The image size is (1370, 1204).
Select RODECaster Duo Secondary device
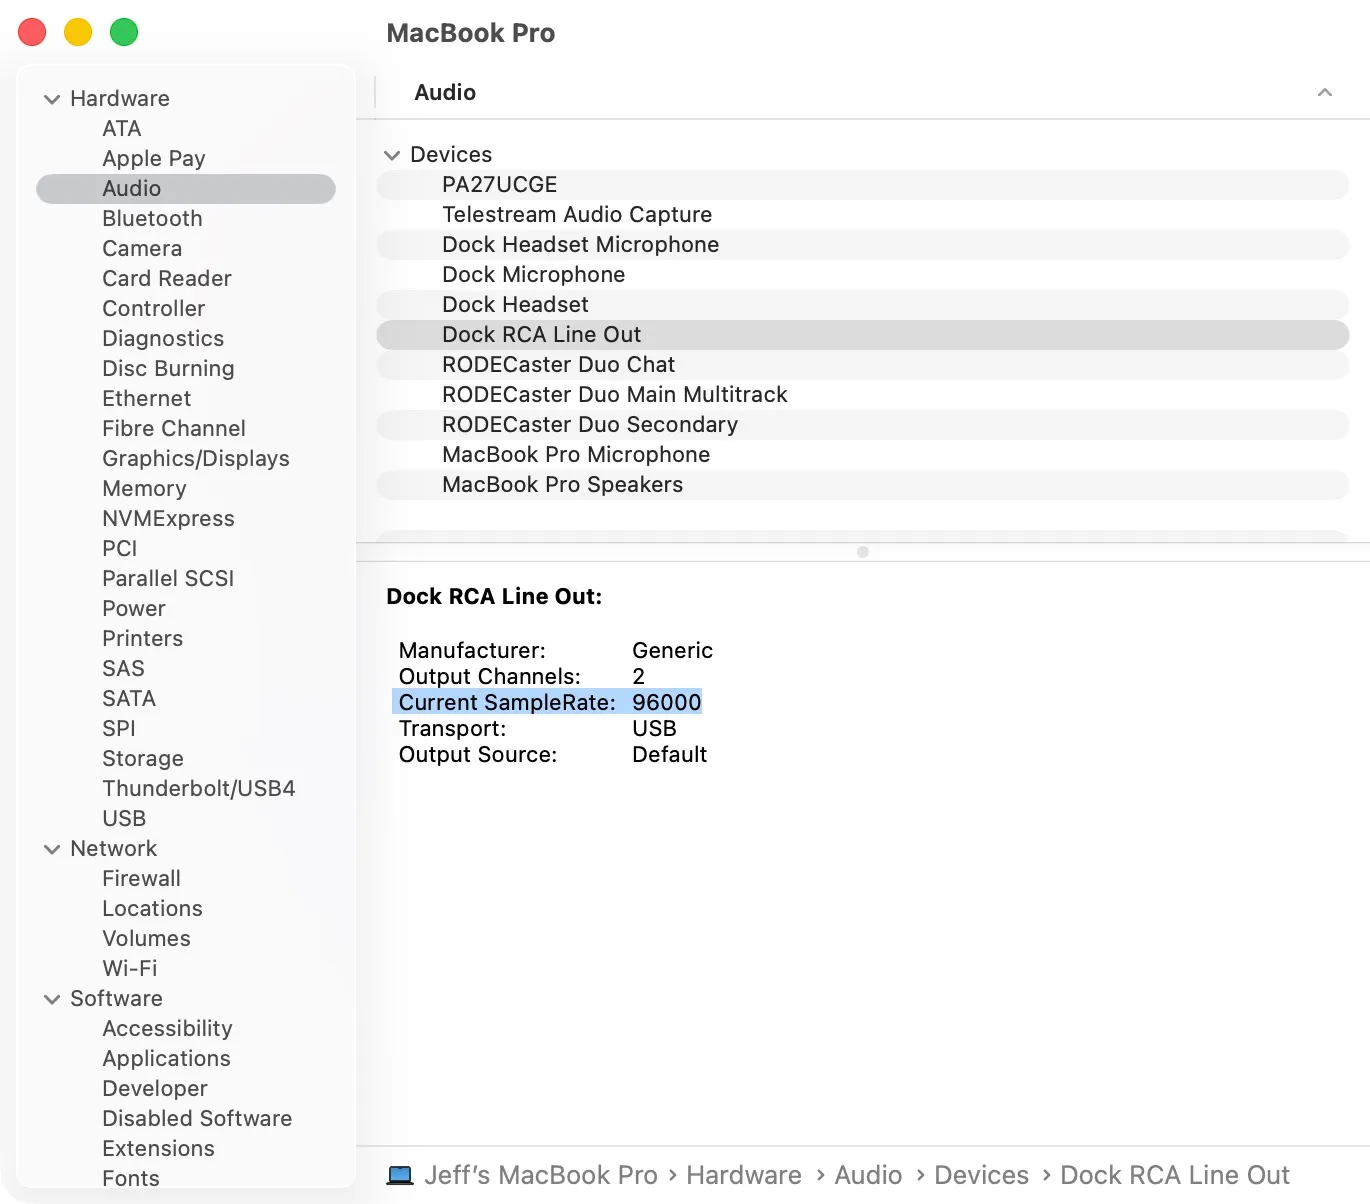tap(863, 425)
